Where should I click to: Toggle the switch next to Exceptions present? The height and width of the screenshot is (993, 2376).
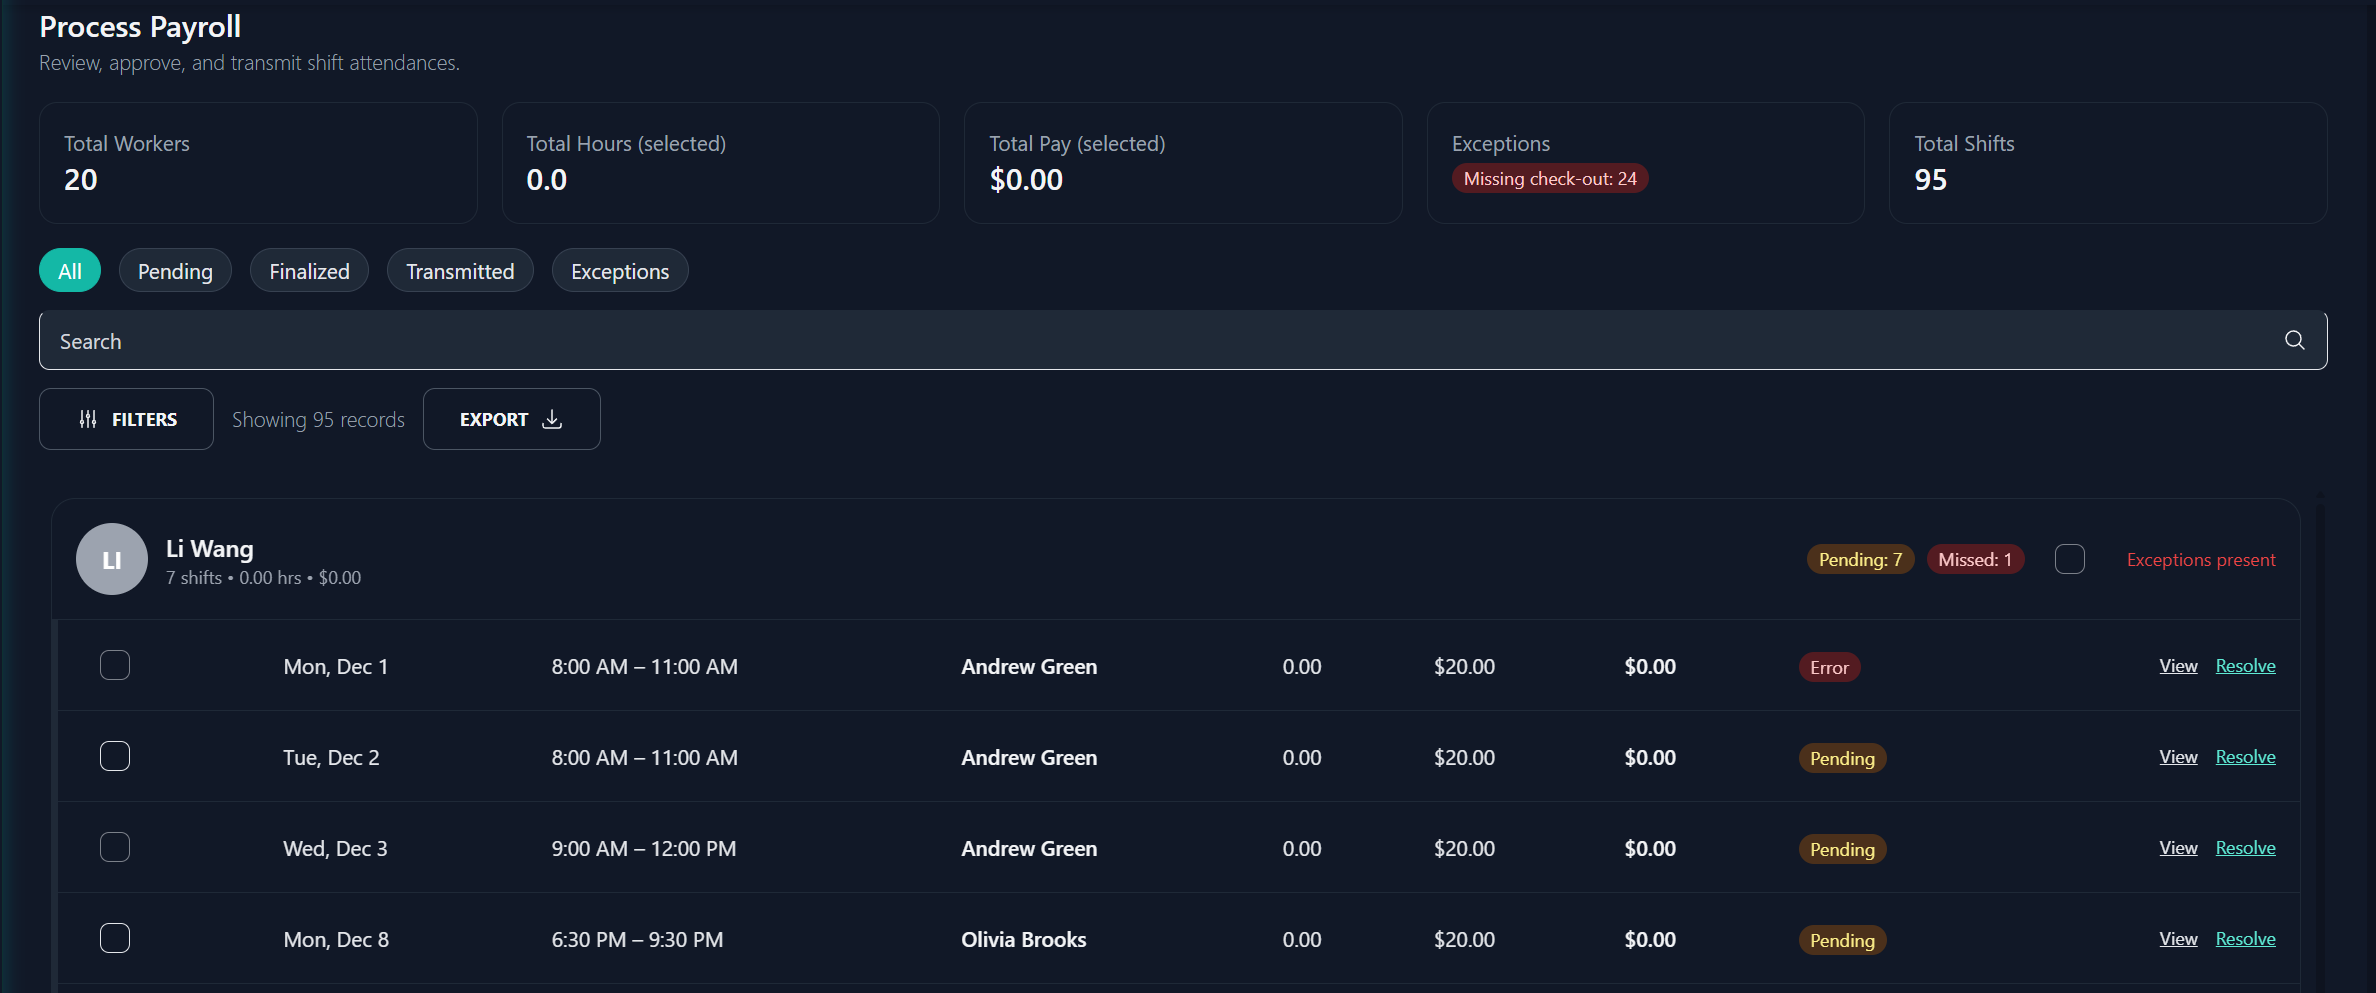(2070, 559)
